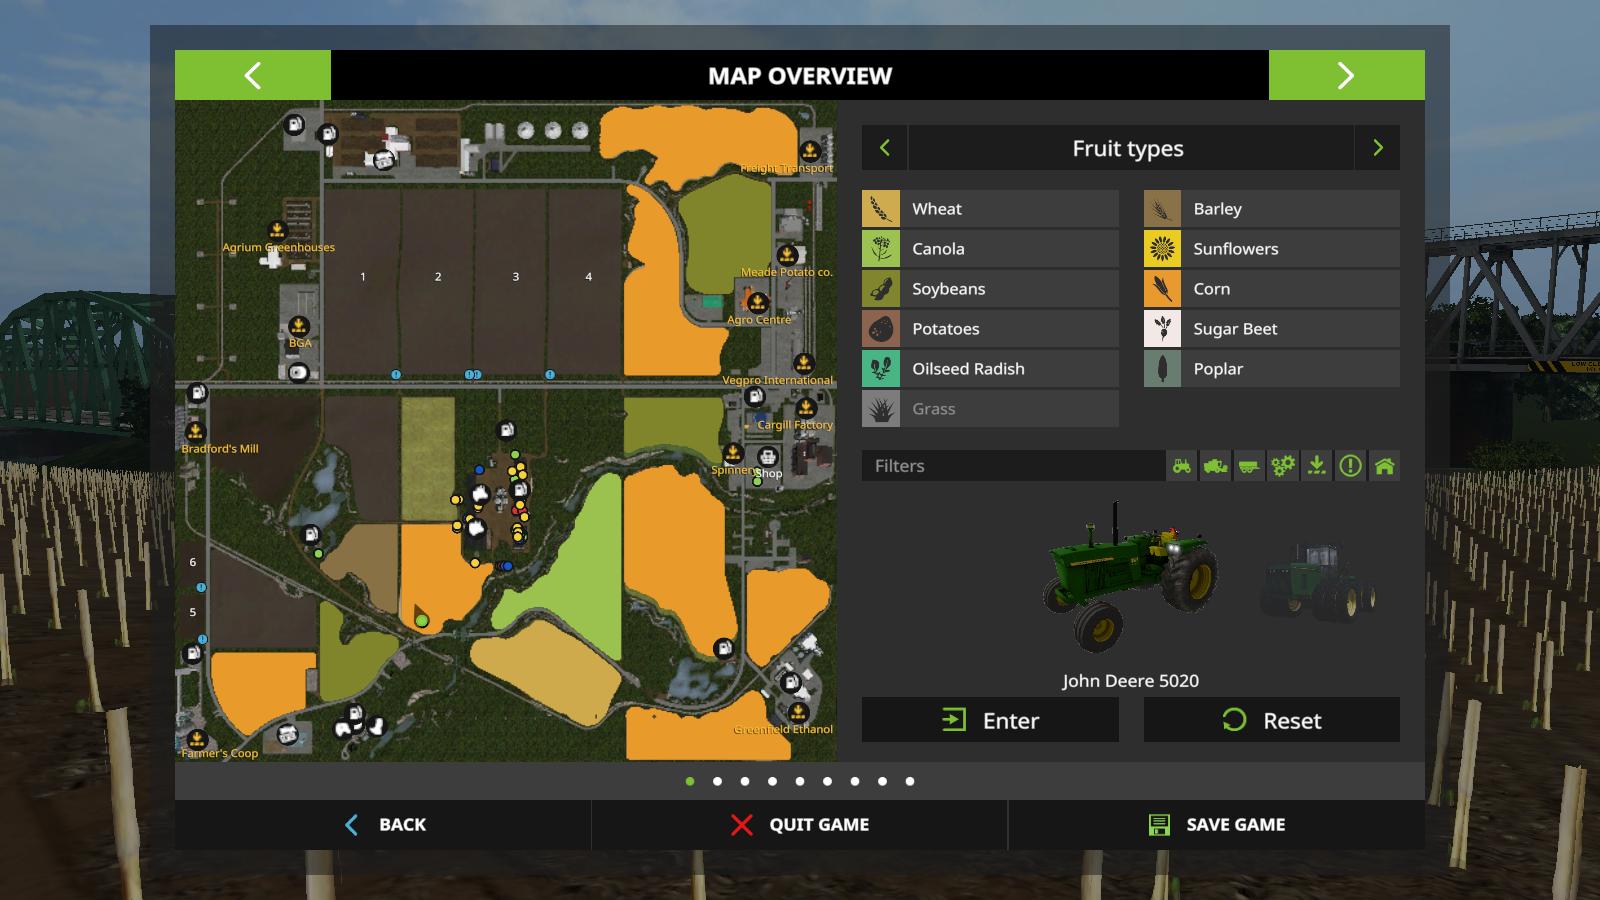Select the Sunflowers yellow color swatch

pos(1162,249)
